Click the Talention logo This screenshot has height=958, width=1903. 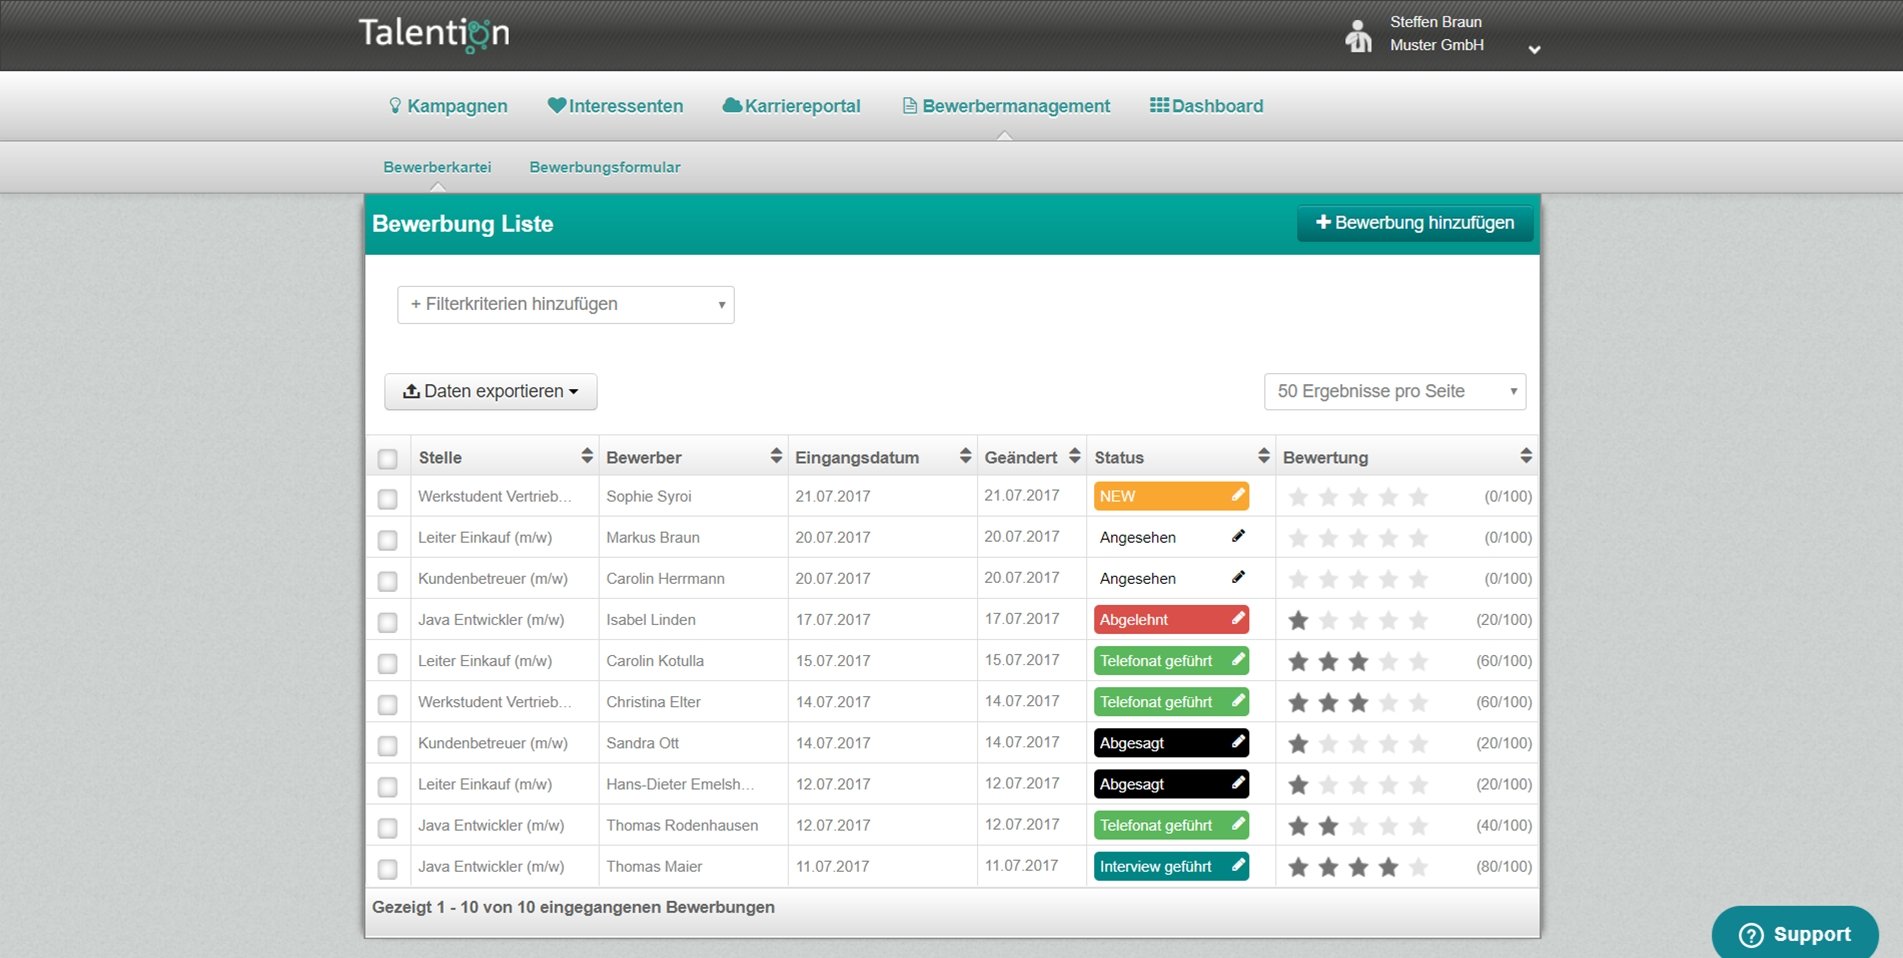434,34
